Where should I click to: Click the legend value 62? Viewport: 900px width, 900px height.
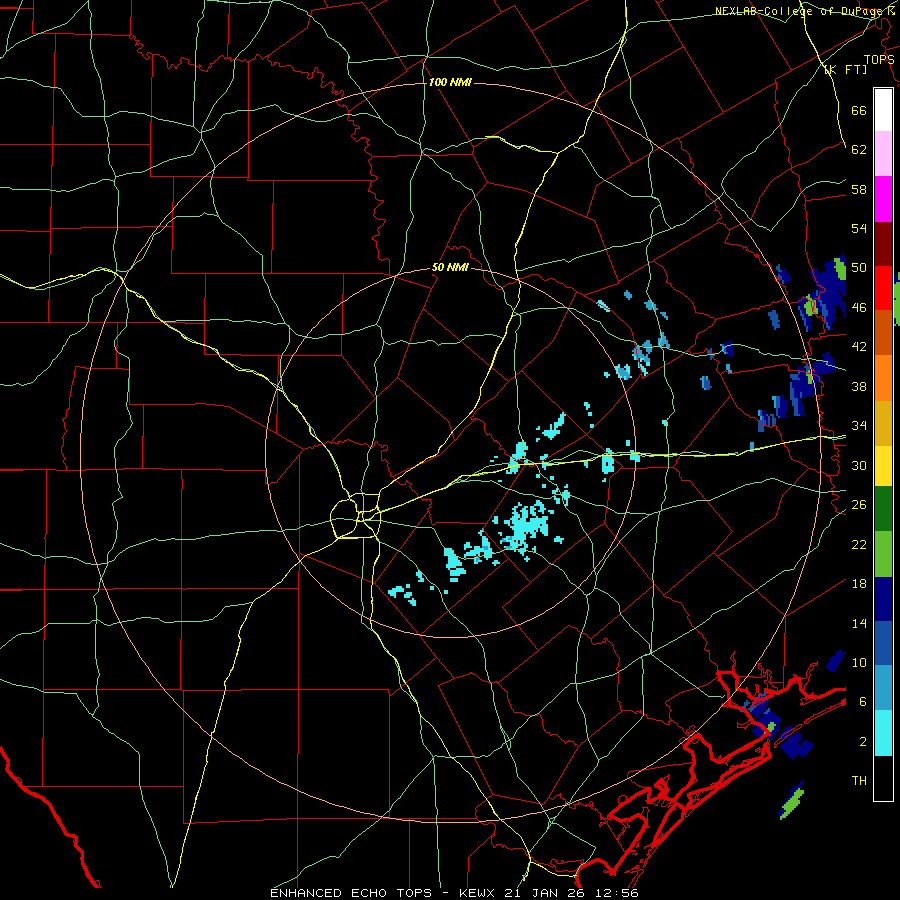click(x=859, y=150)
